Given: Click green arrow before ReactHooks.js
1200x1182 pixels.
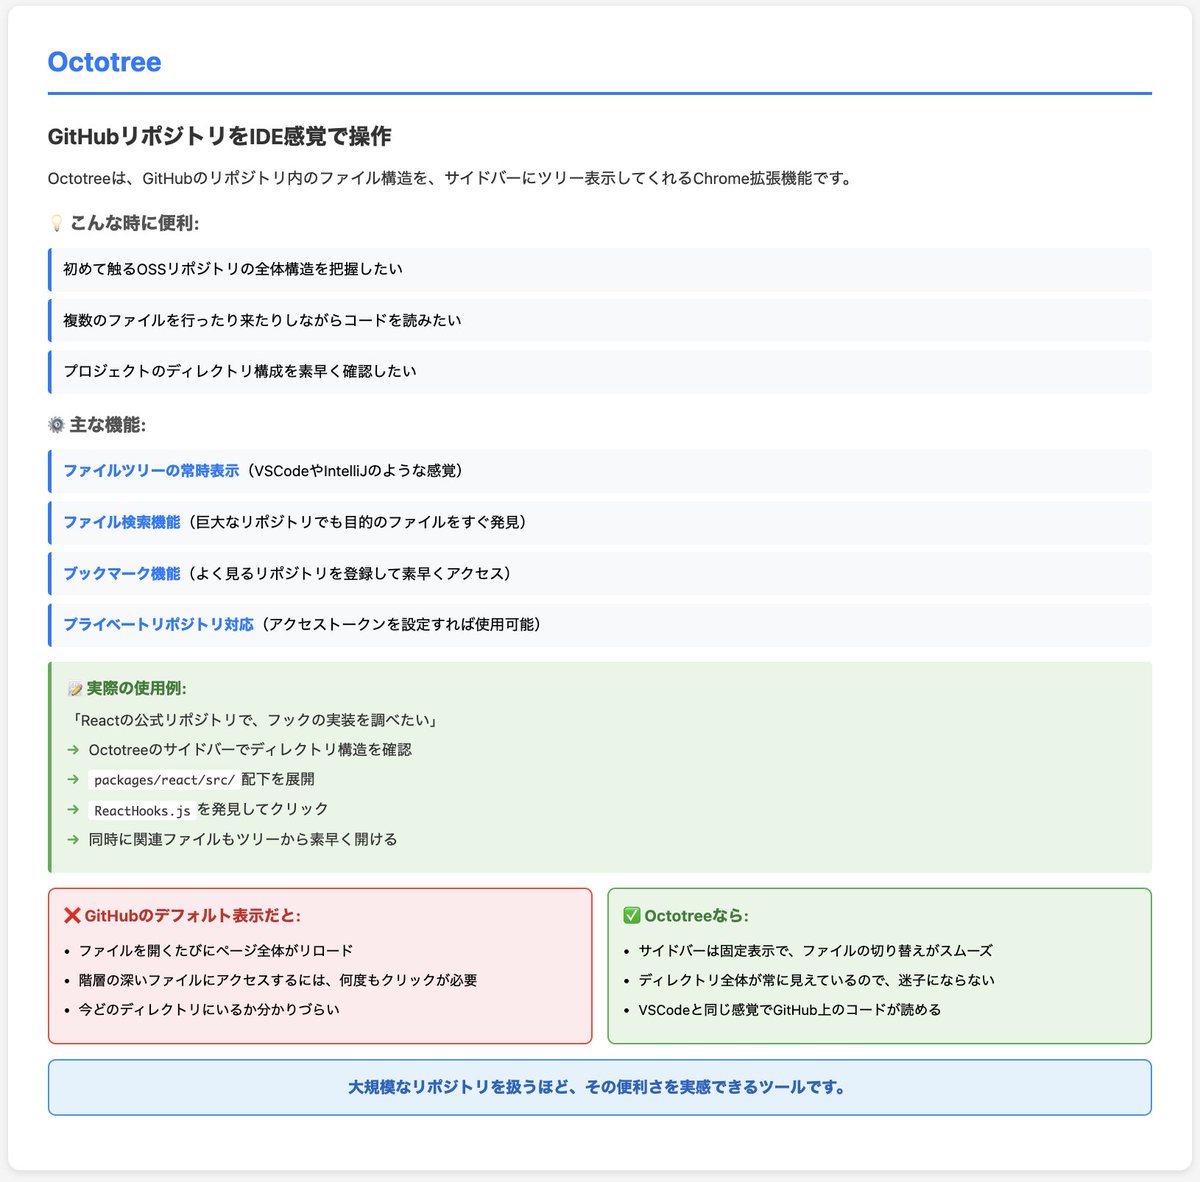Looking at the screenshot, I should pos(73,809).
